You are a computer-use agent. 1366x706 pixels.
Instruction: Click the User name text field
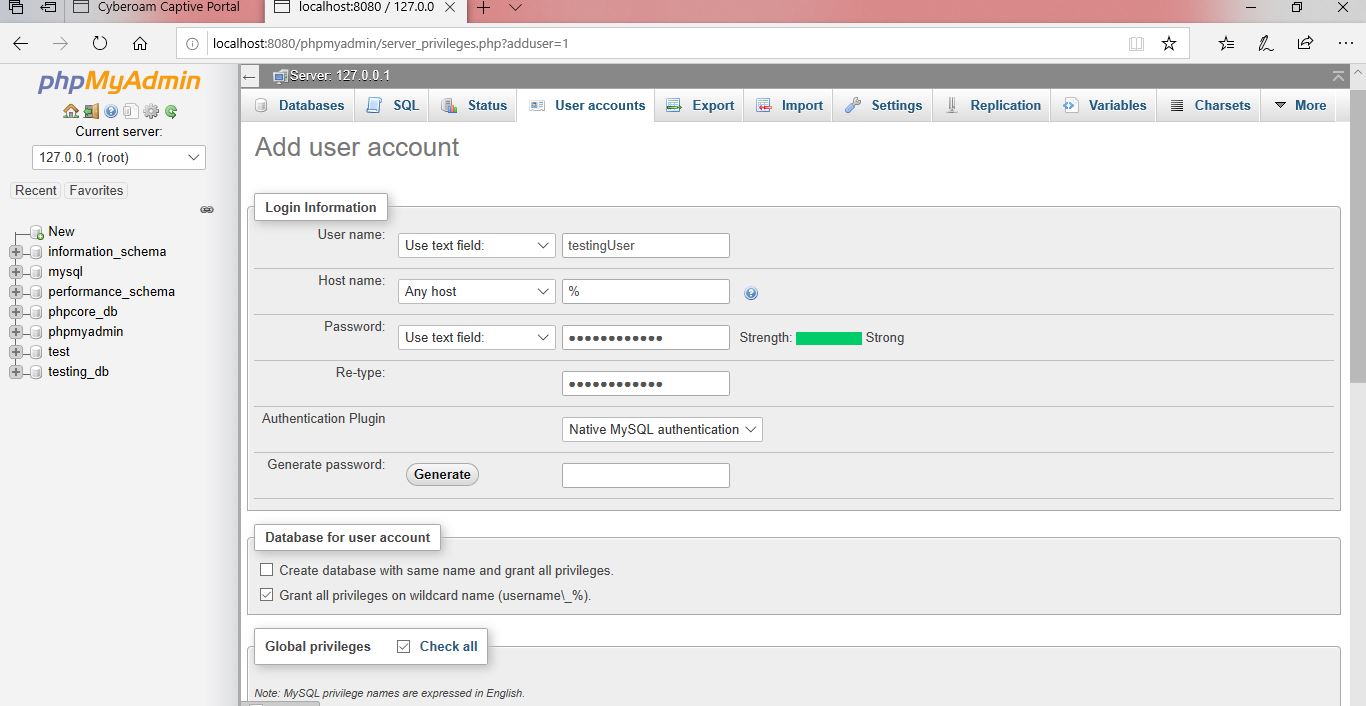(646, 246)
